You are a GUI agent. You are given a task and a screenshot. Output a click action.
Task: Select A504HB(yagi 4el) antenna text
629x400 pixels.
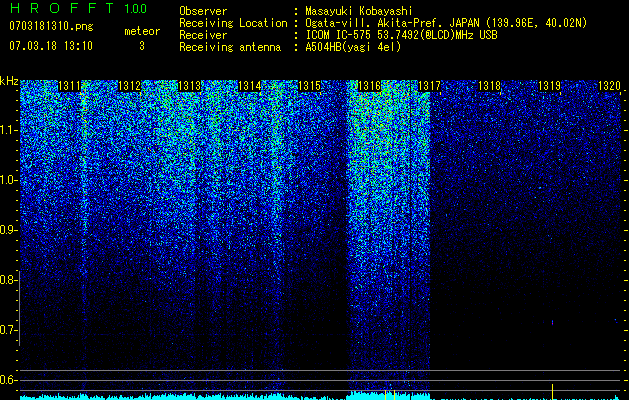pyautogui.click(x=353, y=47)
